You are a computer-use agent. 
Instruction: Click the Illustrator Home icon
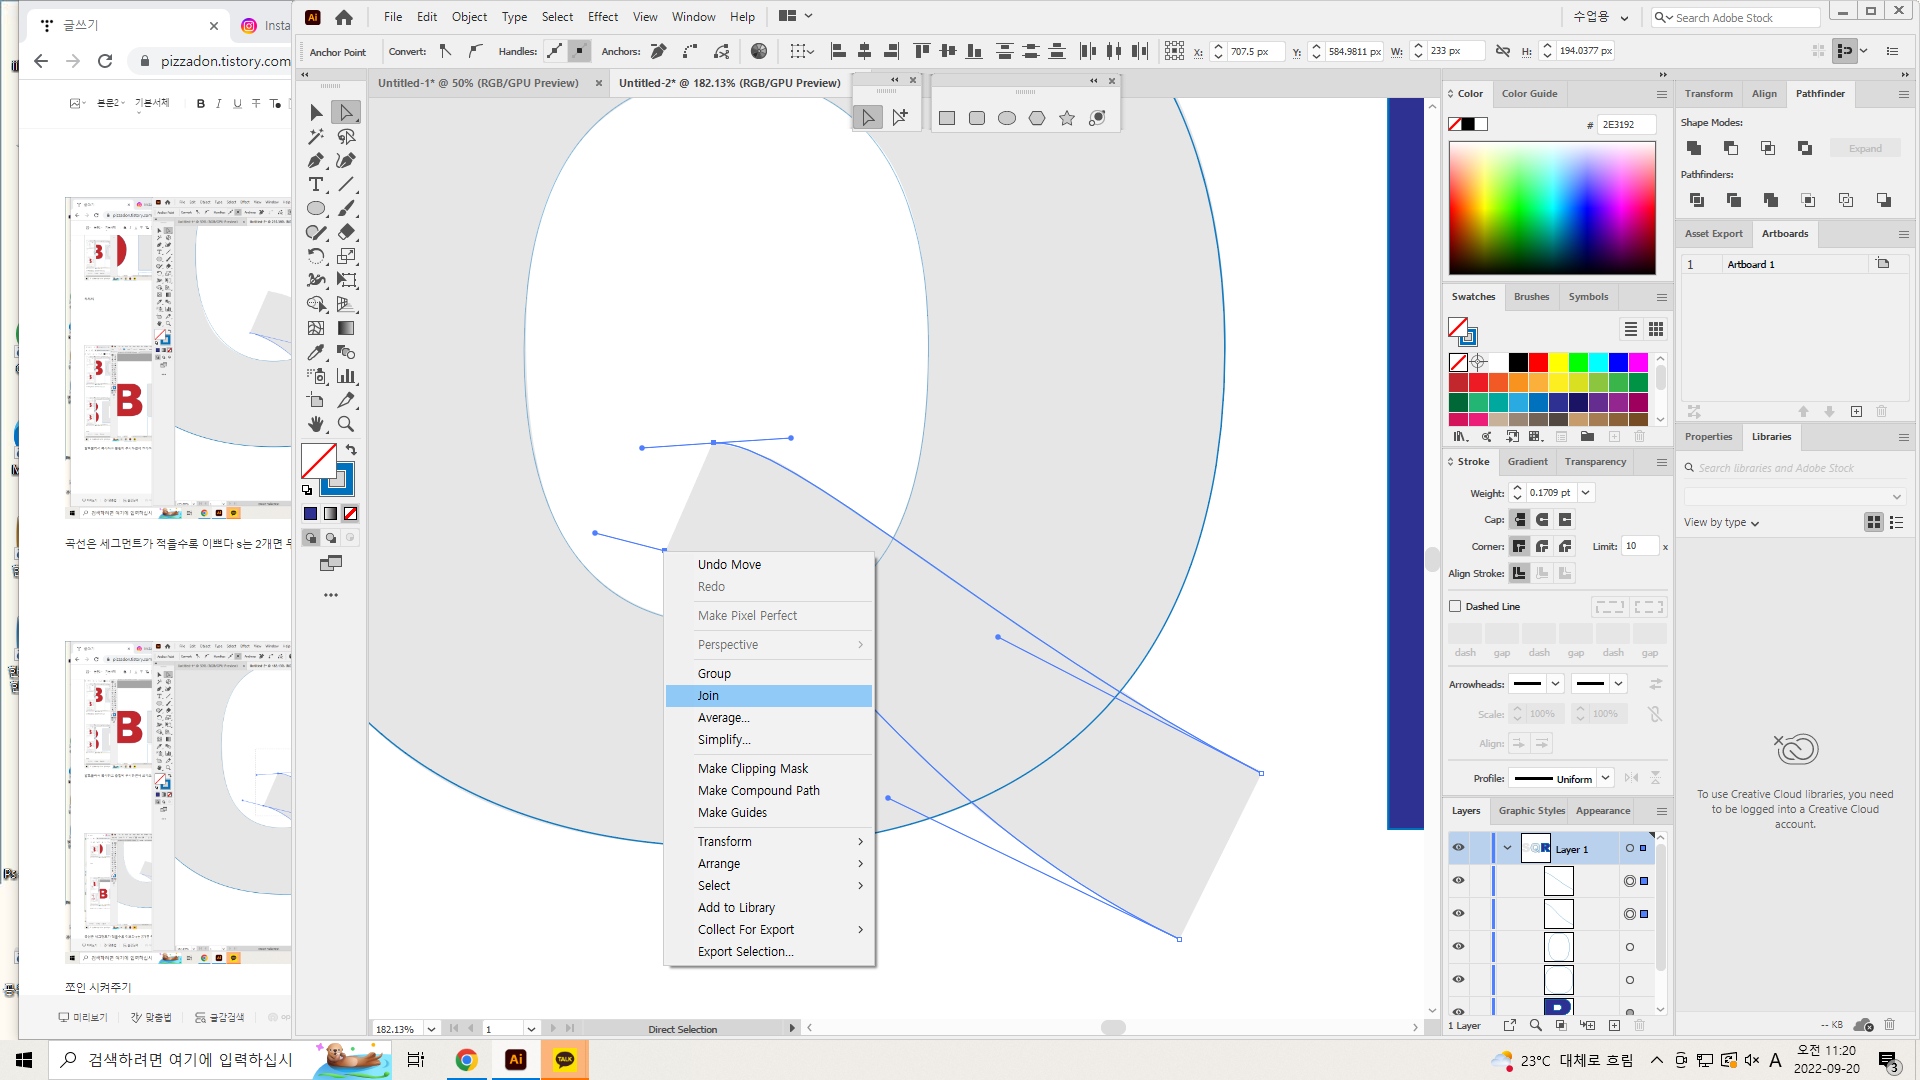pos(344,17)
